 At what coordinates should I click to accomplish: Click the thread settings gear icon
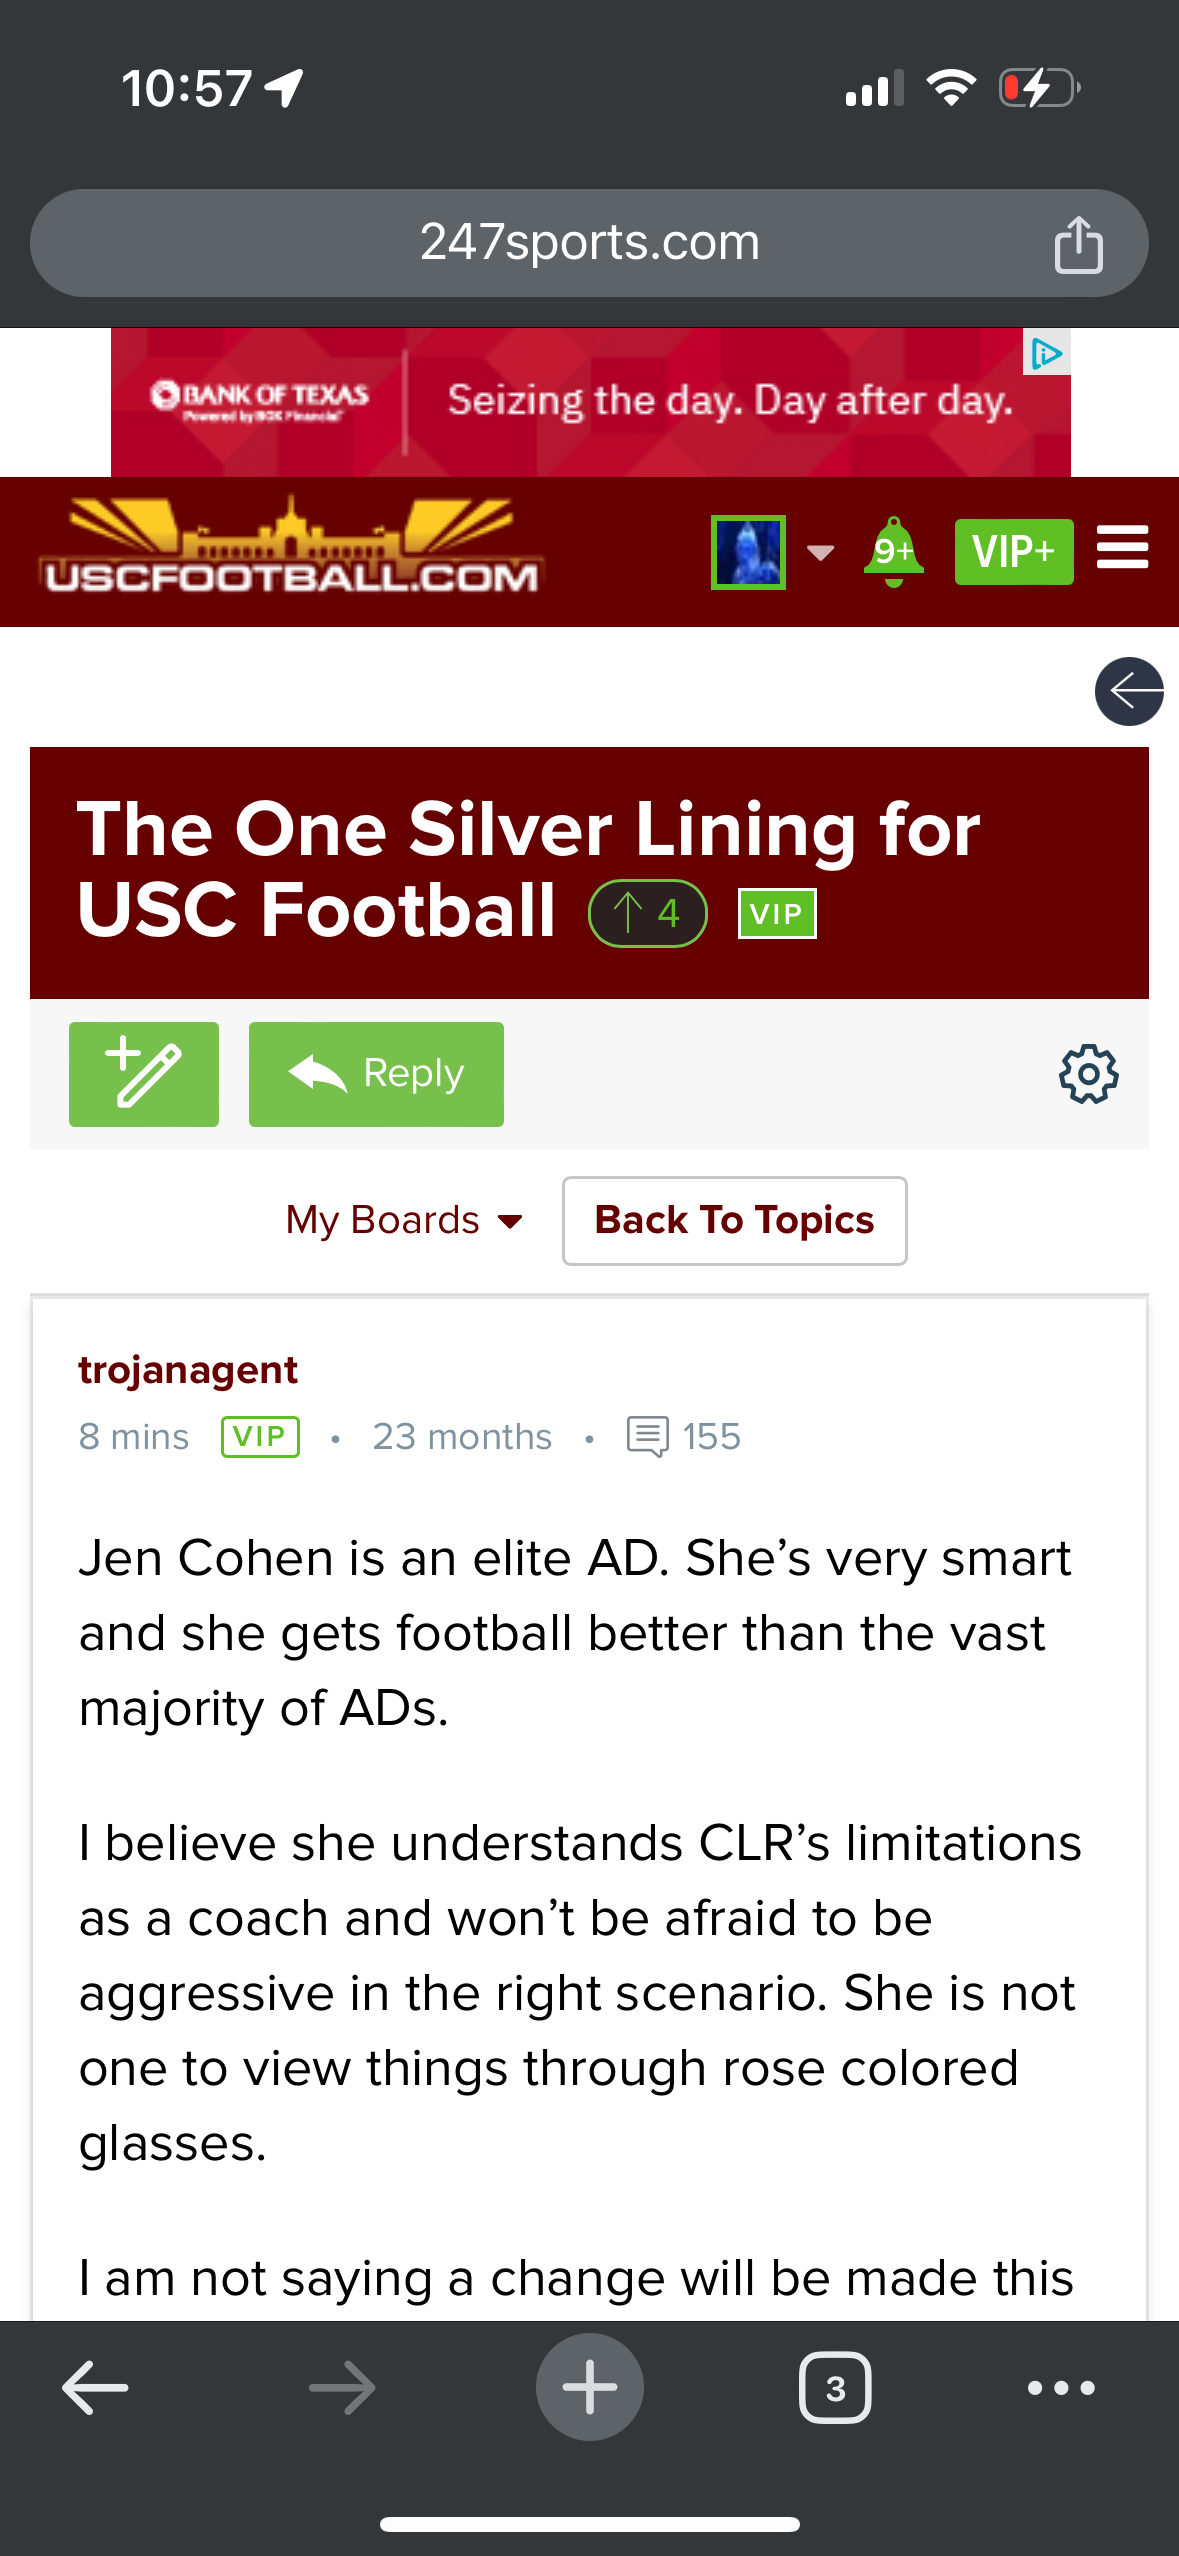pos(1088,1074)
